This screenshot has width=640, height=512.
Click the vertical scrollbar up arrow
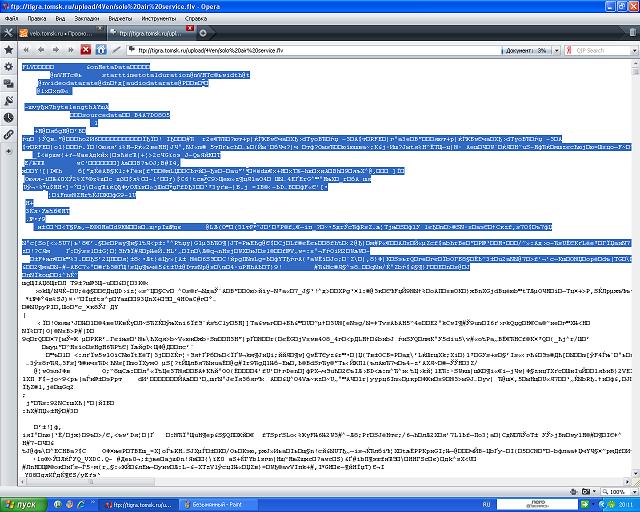click(x=635, y=64)
